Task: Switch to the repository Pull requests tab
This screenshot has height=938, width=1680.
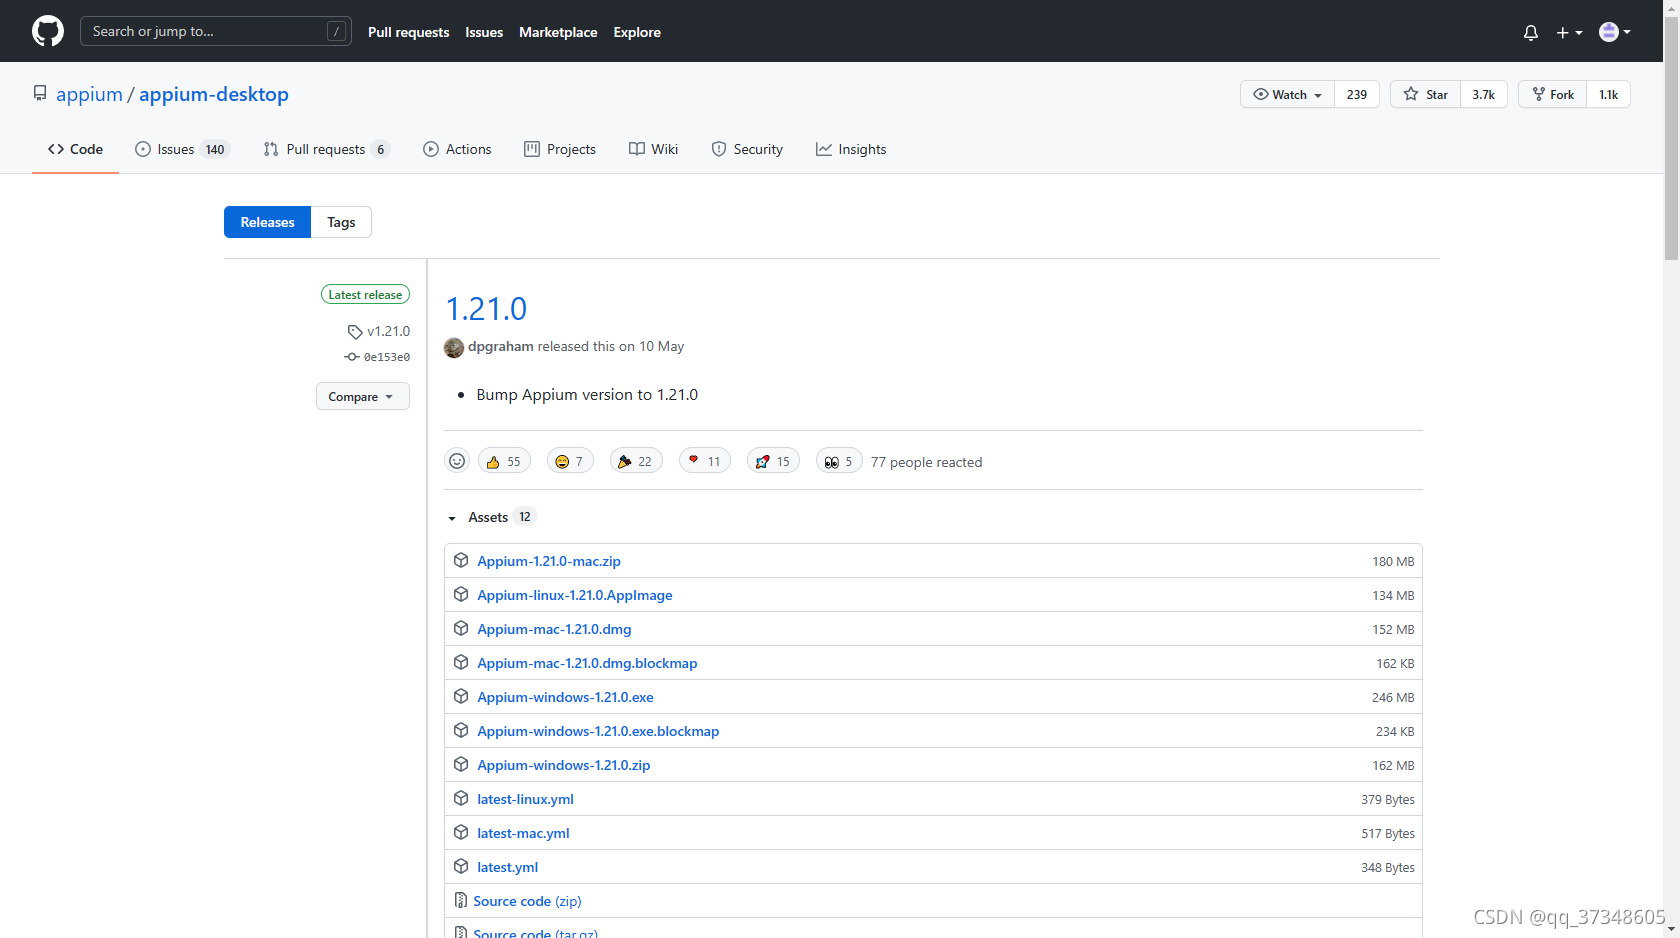Action: click(x=326, y=149)
